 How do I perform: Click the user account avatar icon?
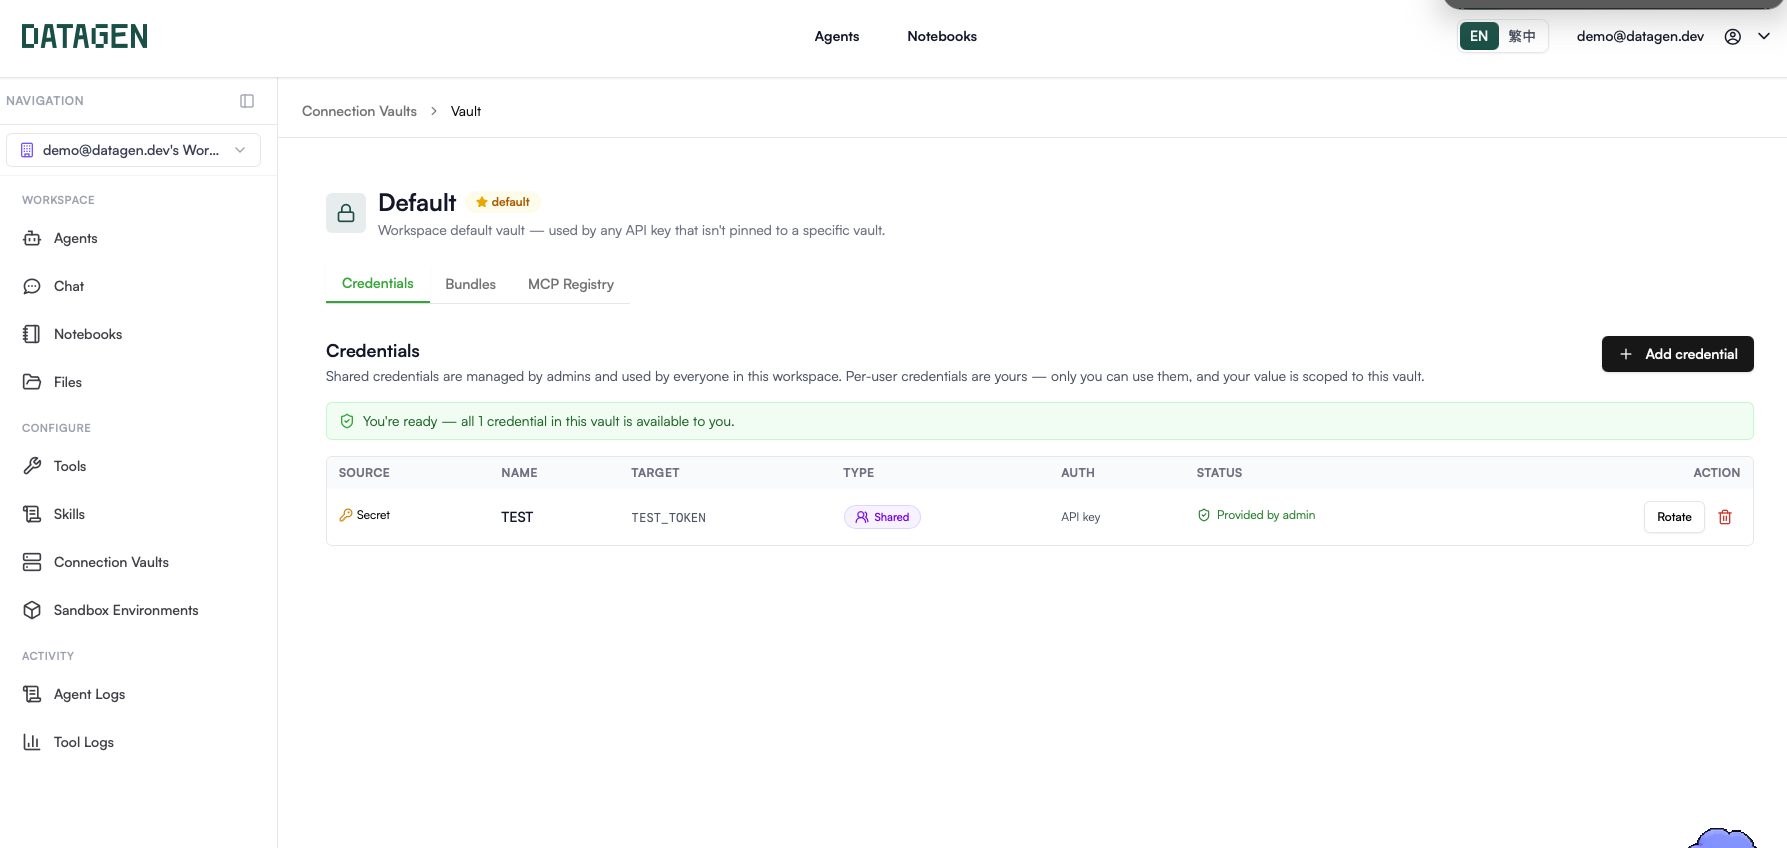tap(1733, 37)
